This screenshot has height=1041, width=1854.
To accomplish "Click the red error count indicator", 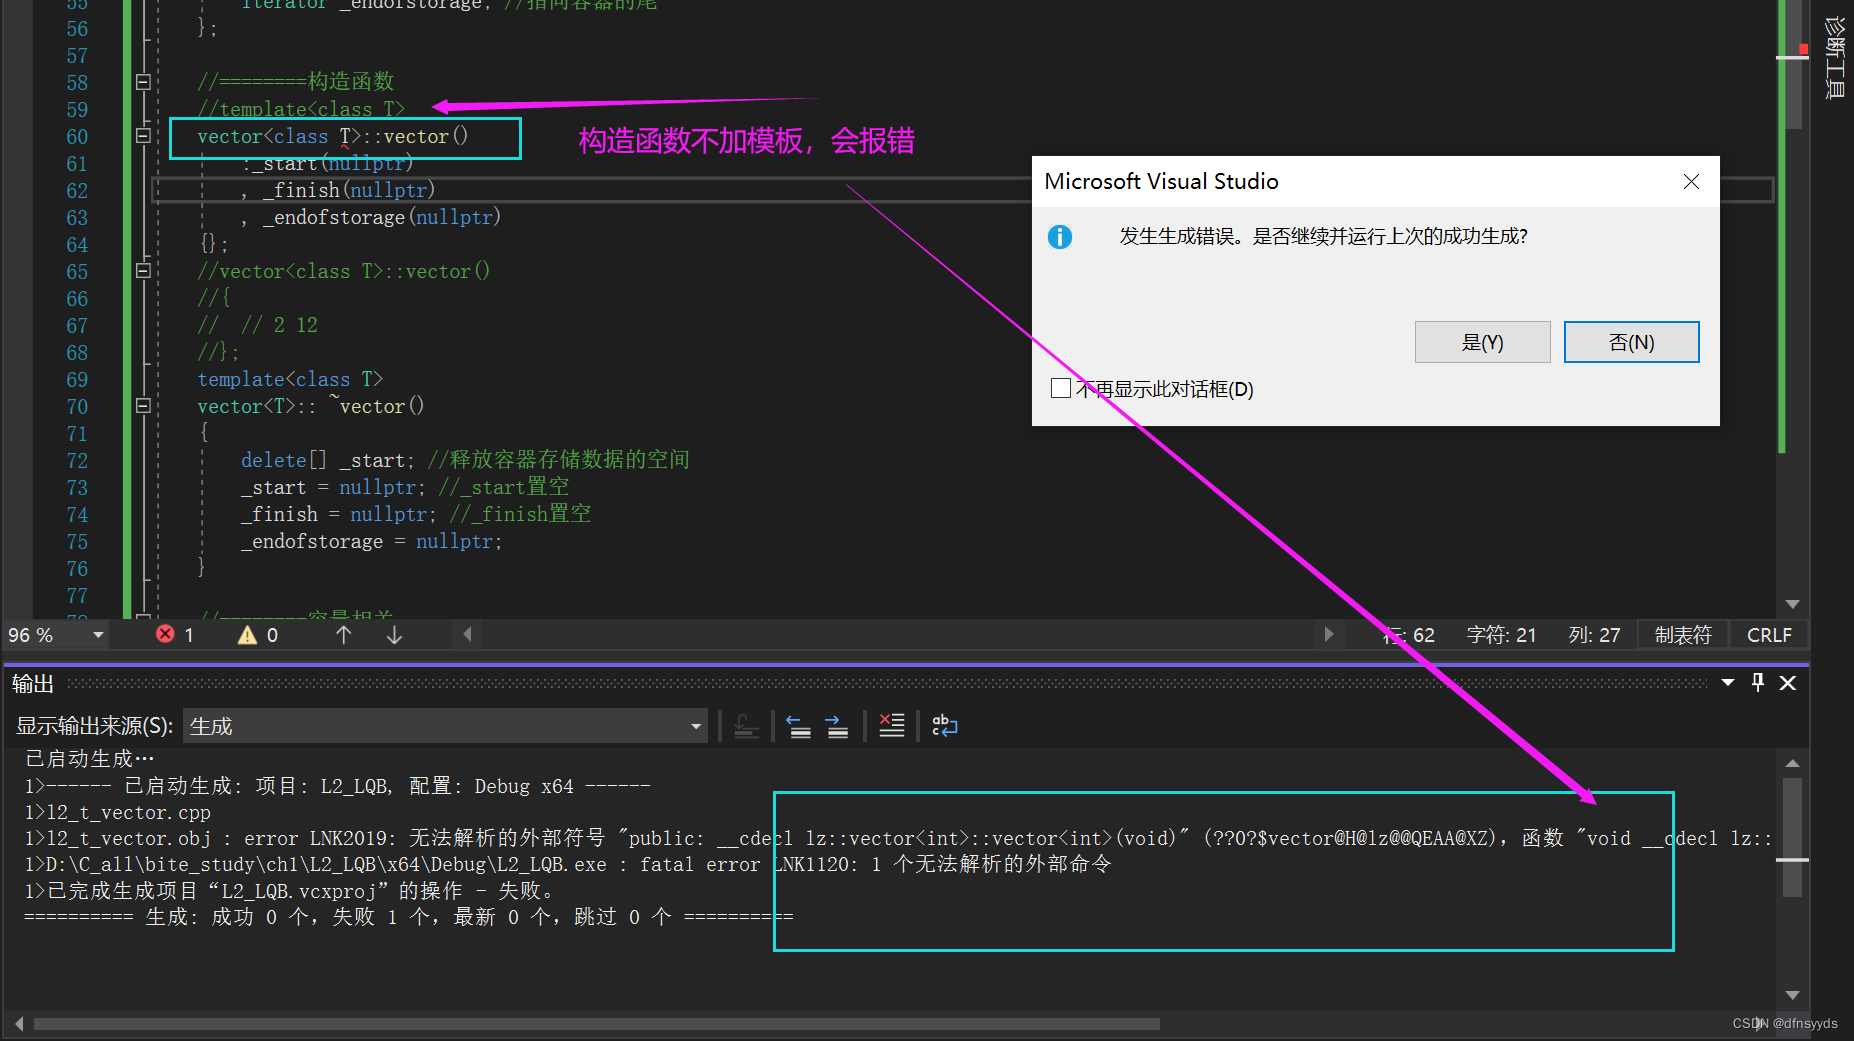I will [175, 635].
